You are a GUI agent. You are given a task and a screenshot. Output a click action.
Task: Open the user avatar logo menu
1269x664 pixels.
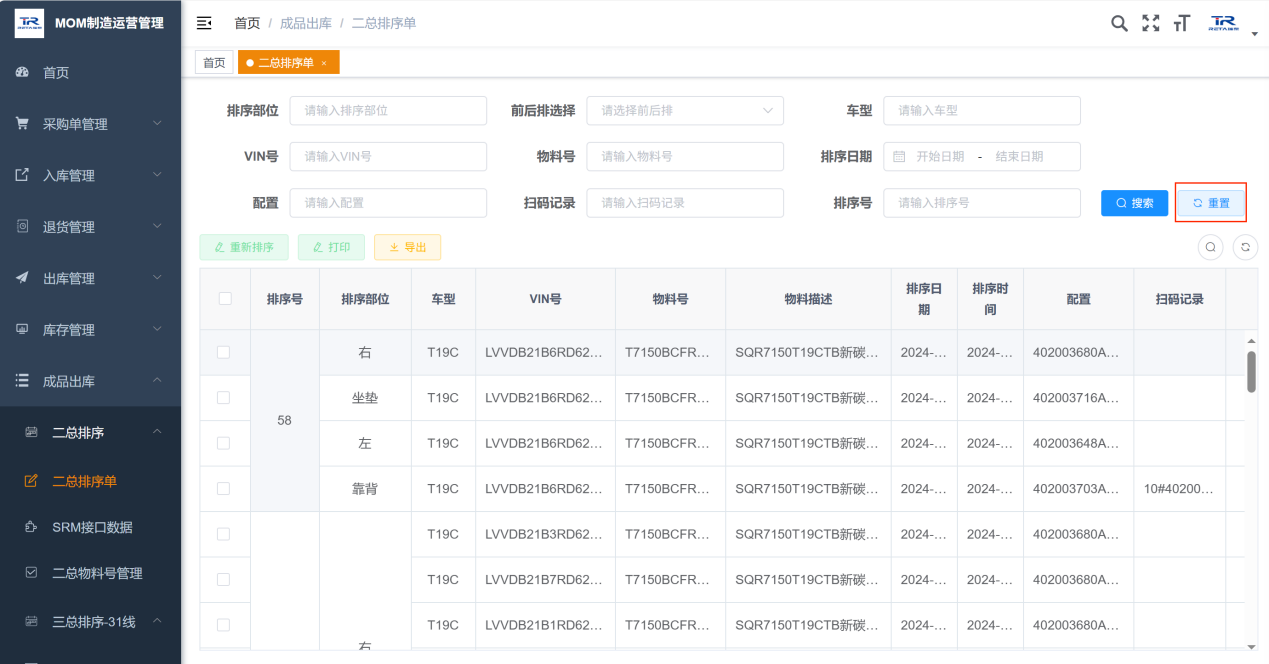point(1223,23)
